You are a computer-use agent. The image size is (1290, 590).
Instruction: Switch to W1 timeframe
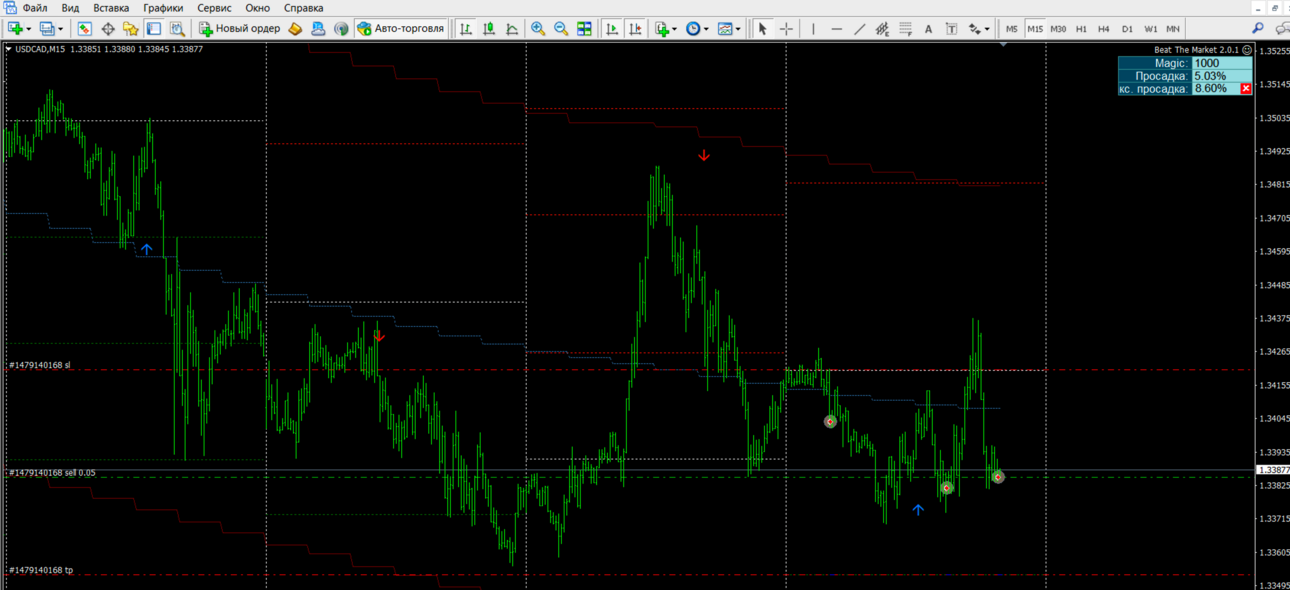point(1150,29)
